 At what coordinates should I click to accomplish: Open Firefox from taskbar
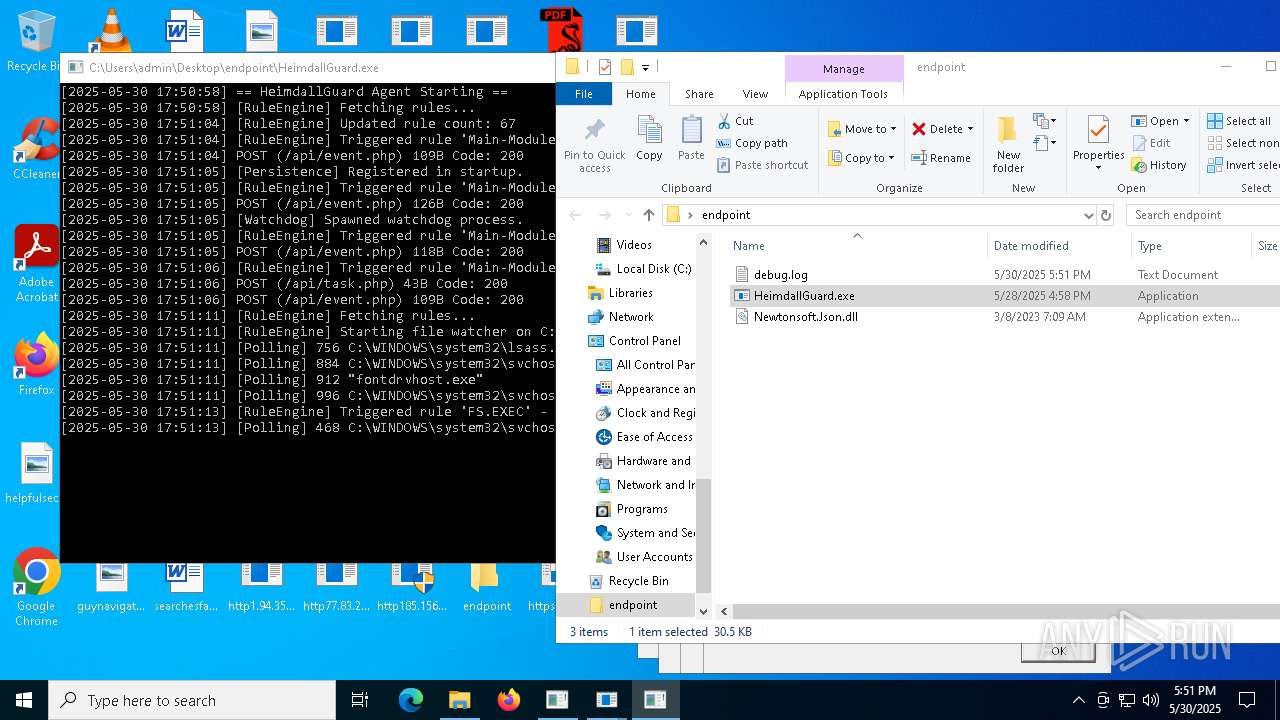click(509, 700)
